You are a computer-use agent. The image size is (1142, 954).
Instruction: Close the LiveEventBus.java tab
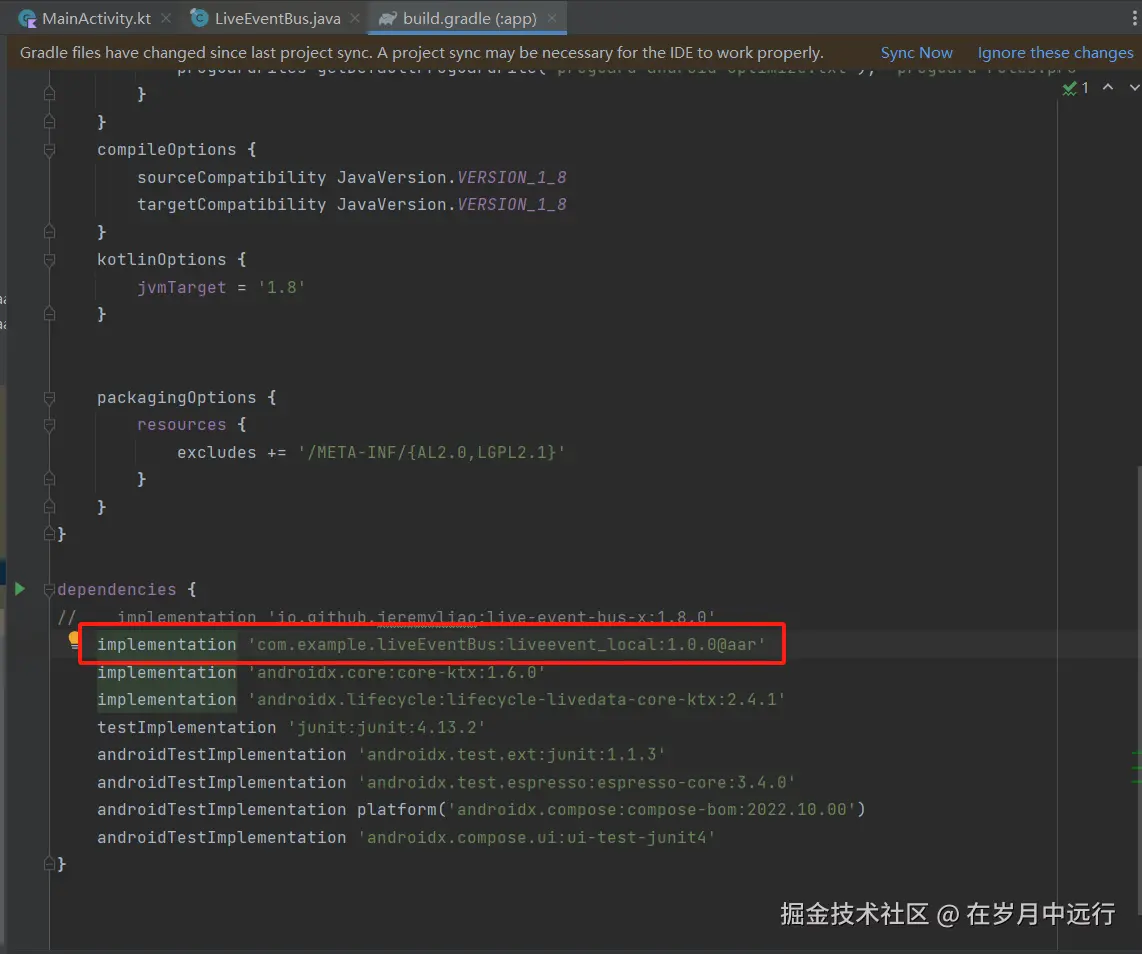point(355,18)
